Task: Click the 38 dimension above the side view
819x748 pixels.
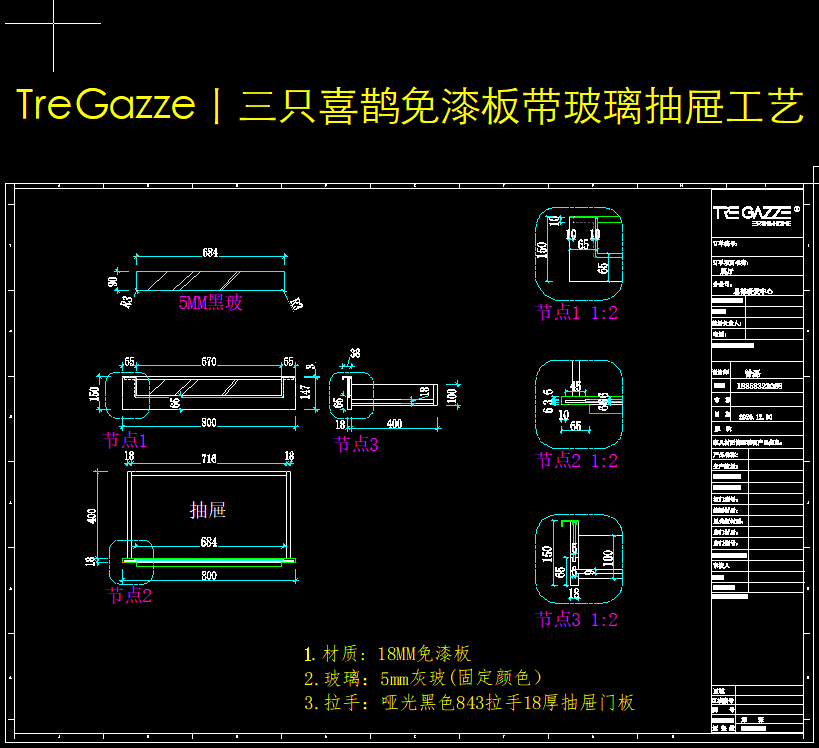Action: pyautogui.click(x=355, y=353)
